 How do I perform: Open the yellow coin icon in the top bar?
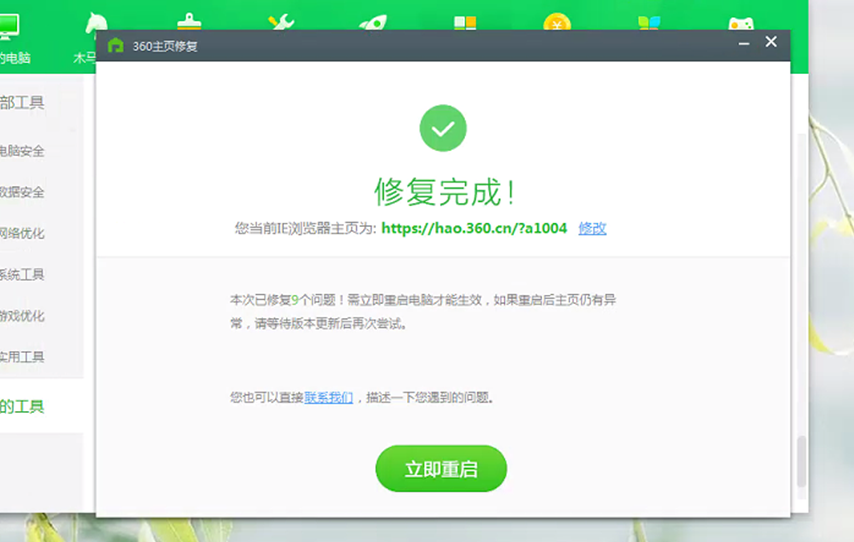(557, 22)
